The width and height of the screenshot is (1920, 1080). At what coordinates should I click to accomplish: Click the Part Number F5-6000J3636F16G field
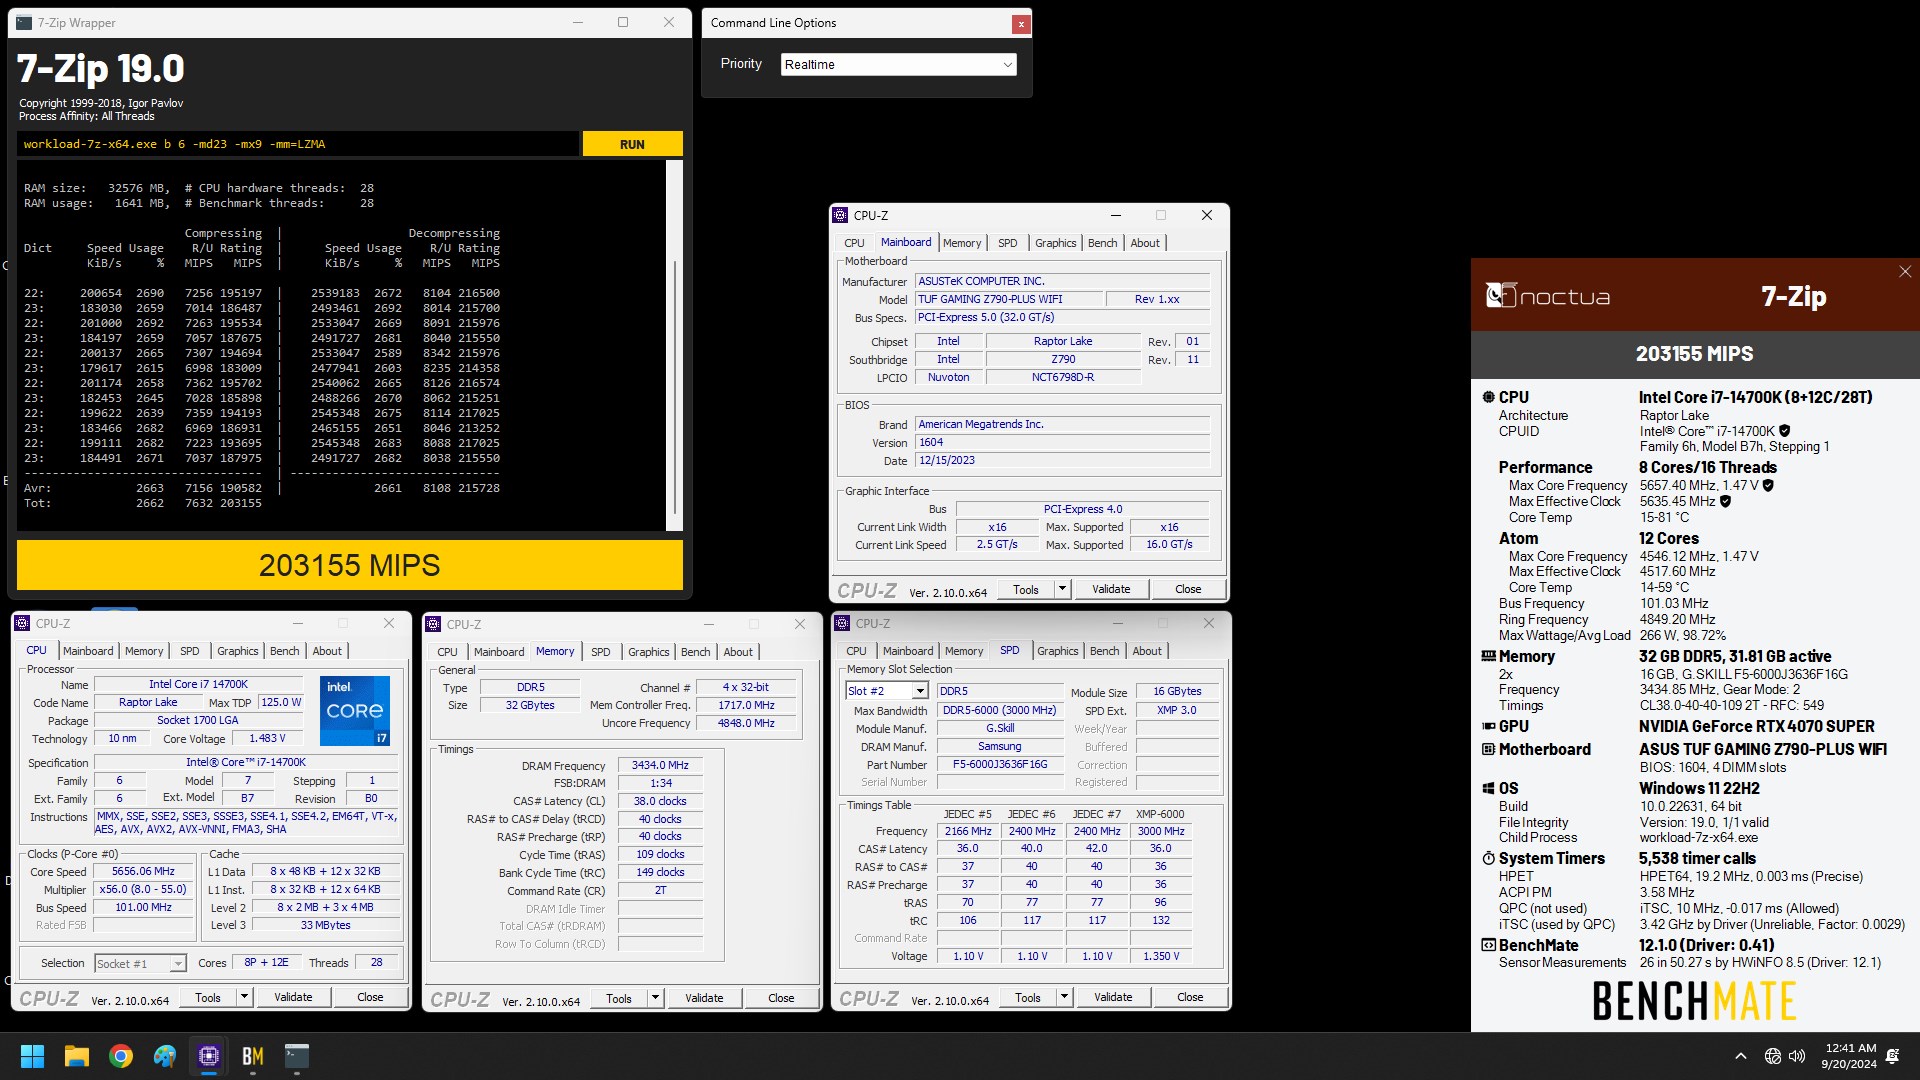pos(1000,765)
